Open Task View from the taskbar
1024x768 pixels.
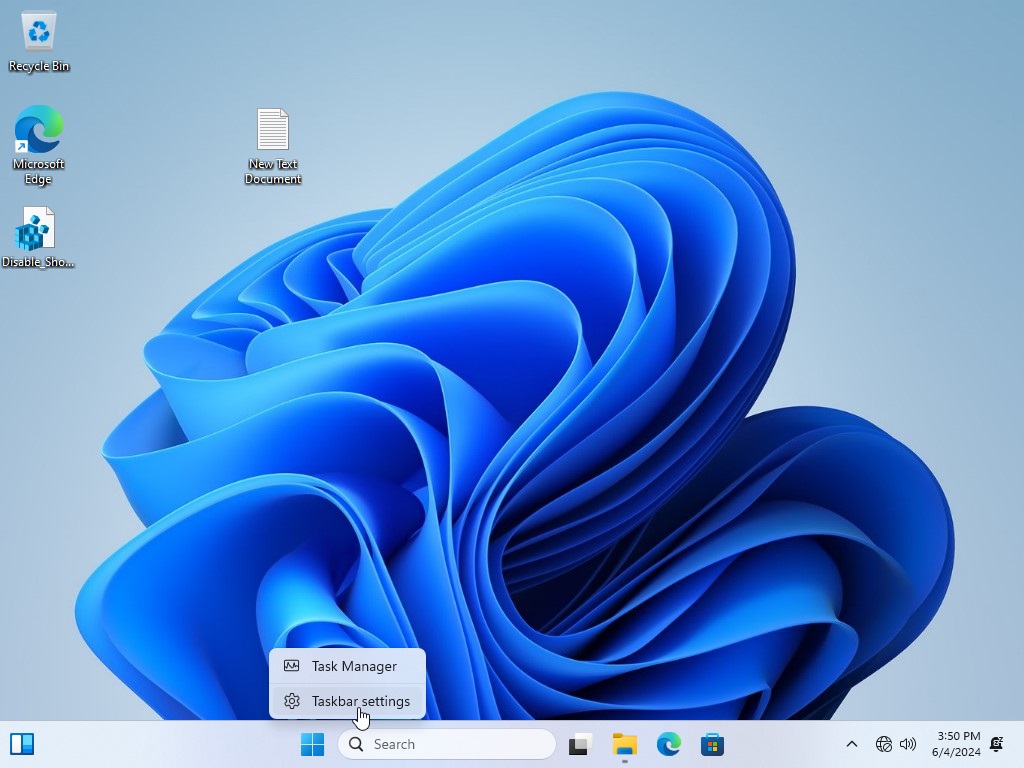point(580,744)
